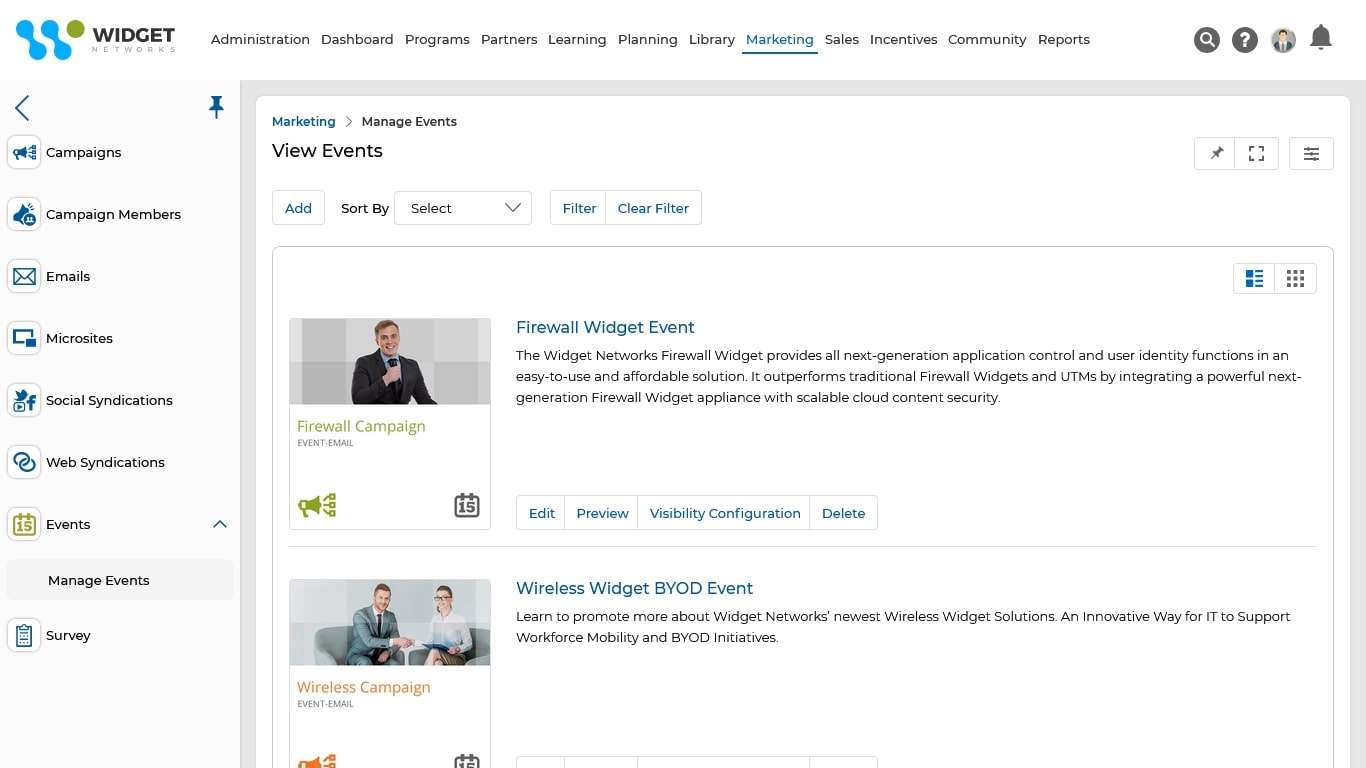Open the Dashboard menu item
This screenshot has height=768, width=1366.
coord(357,40)
